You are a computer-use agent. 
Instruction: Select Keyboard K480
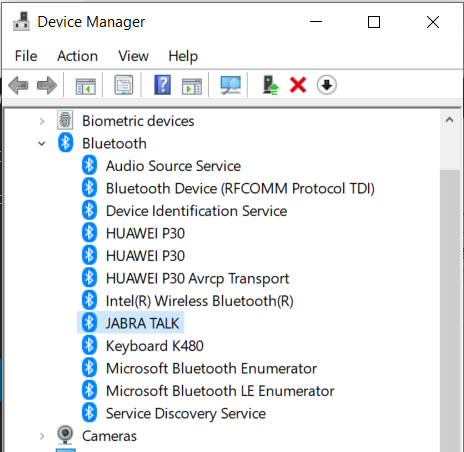pos(155,346)
